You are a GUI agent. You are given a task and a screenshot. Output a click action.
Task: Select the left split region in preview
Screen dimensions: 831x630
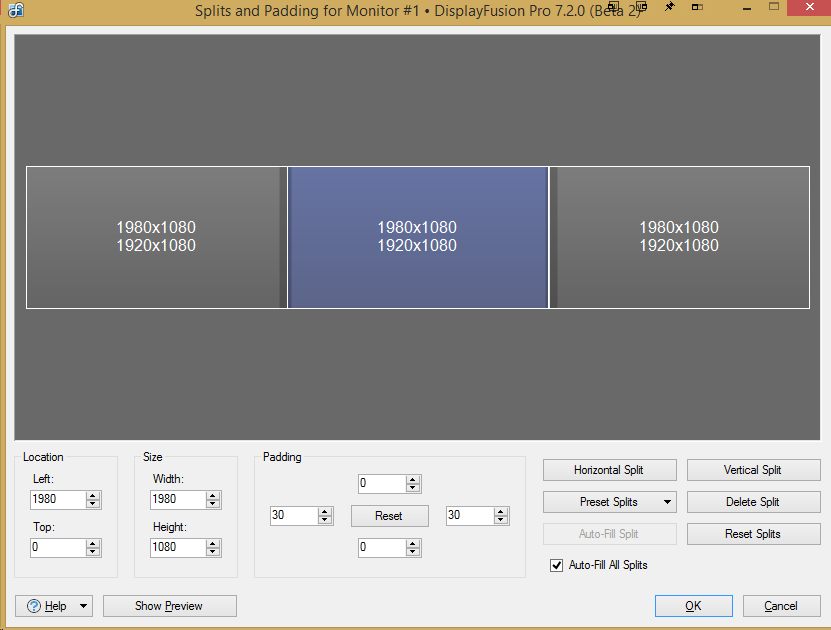click(156, 237)
